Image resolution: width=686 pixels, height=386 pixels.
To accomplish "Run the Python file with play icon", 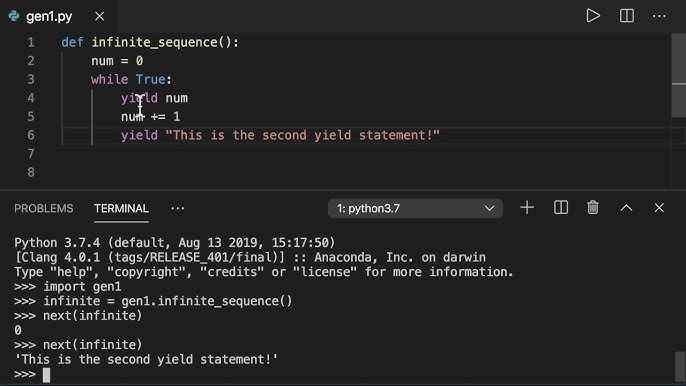I will coord(593,16).
